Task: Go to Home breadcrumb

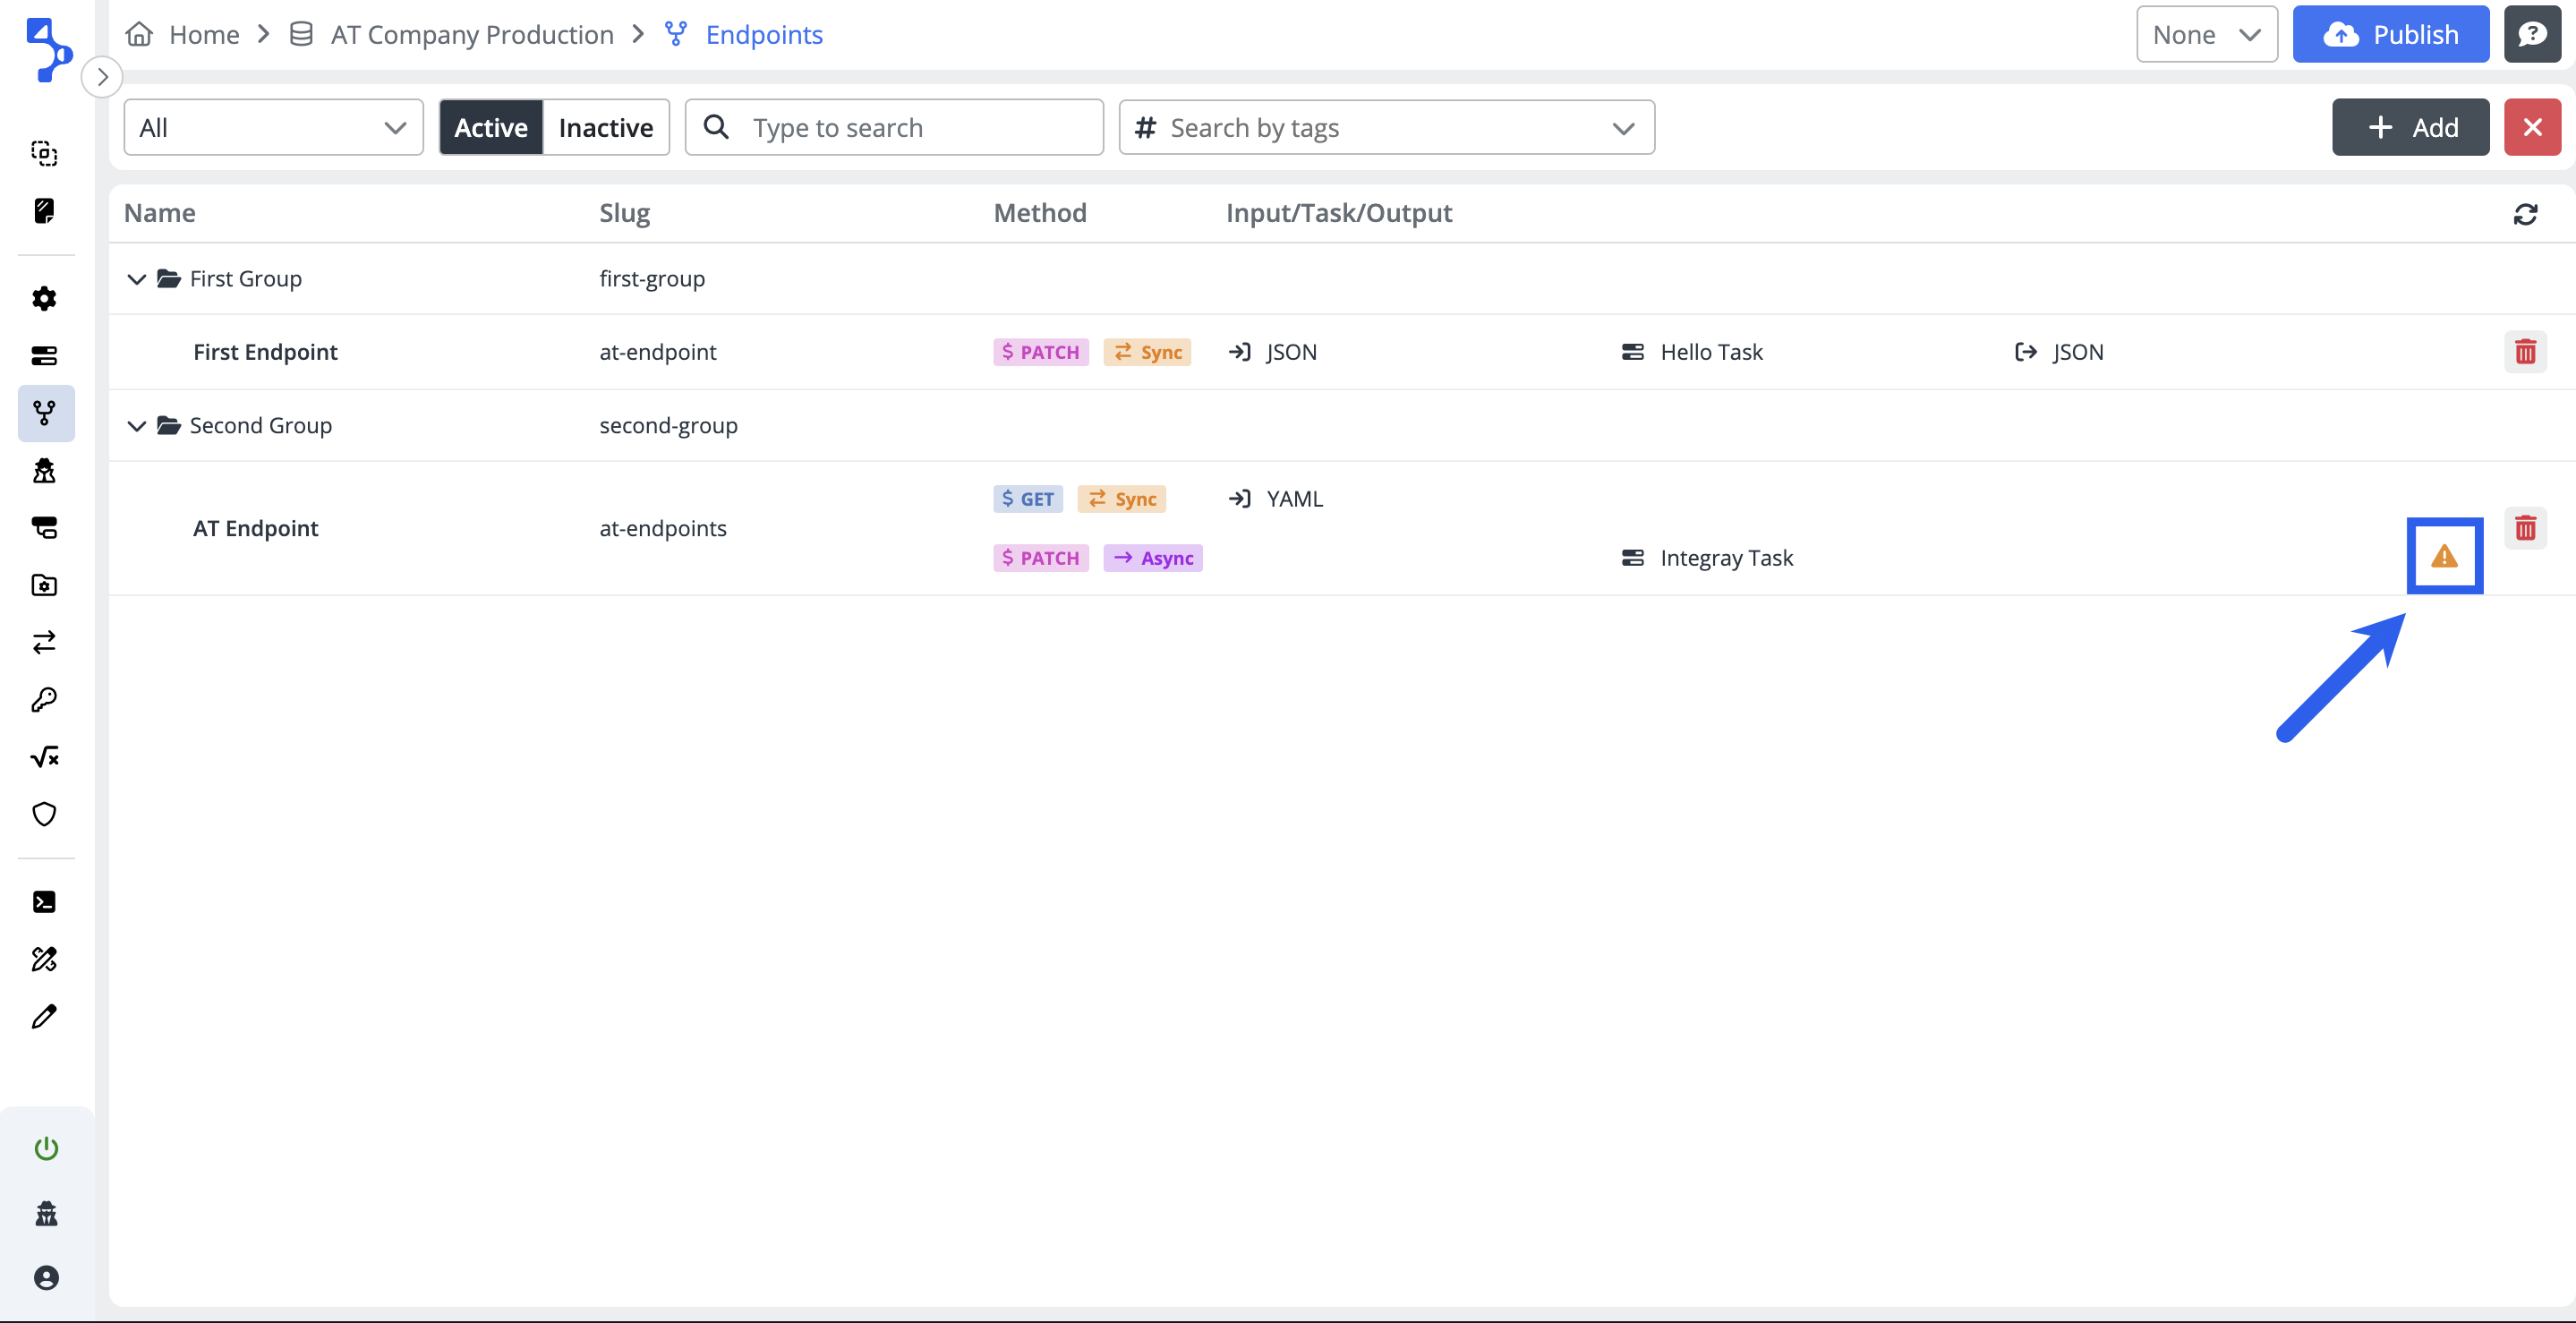Action: 203,35
